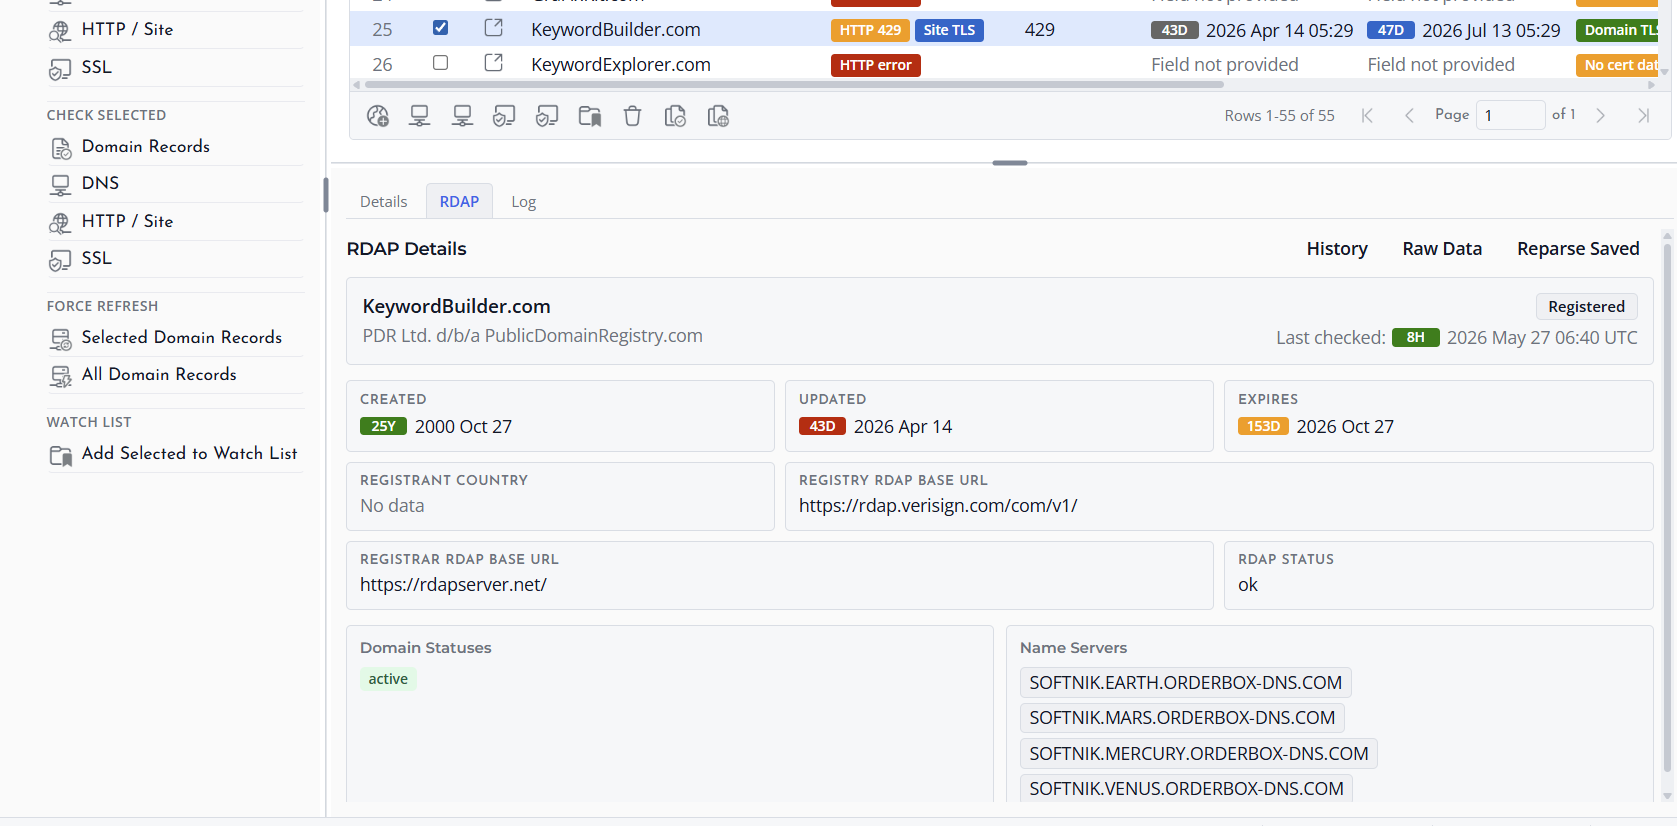
Task: Click SOFTNIK.MERCURY.ORDERBOX-DNS.COM name server
Action: [x=1199, y=754]
